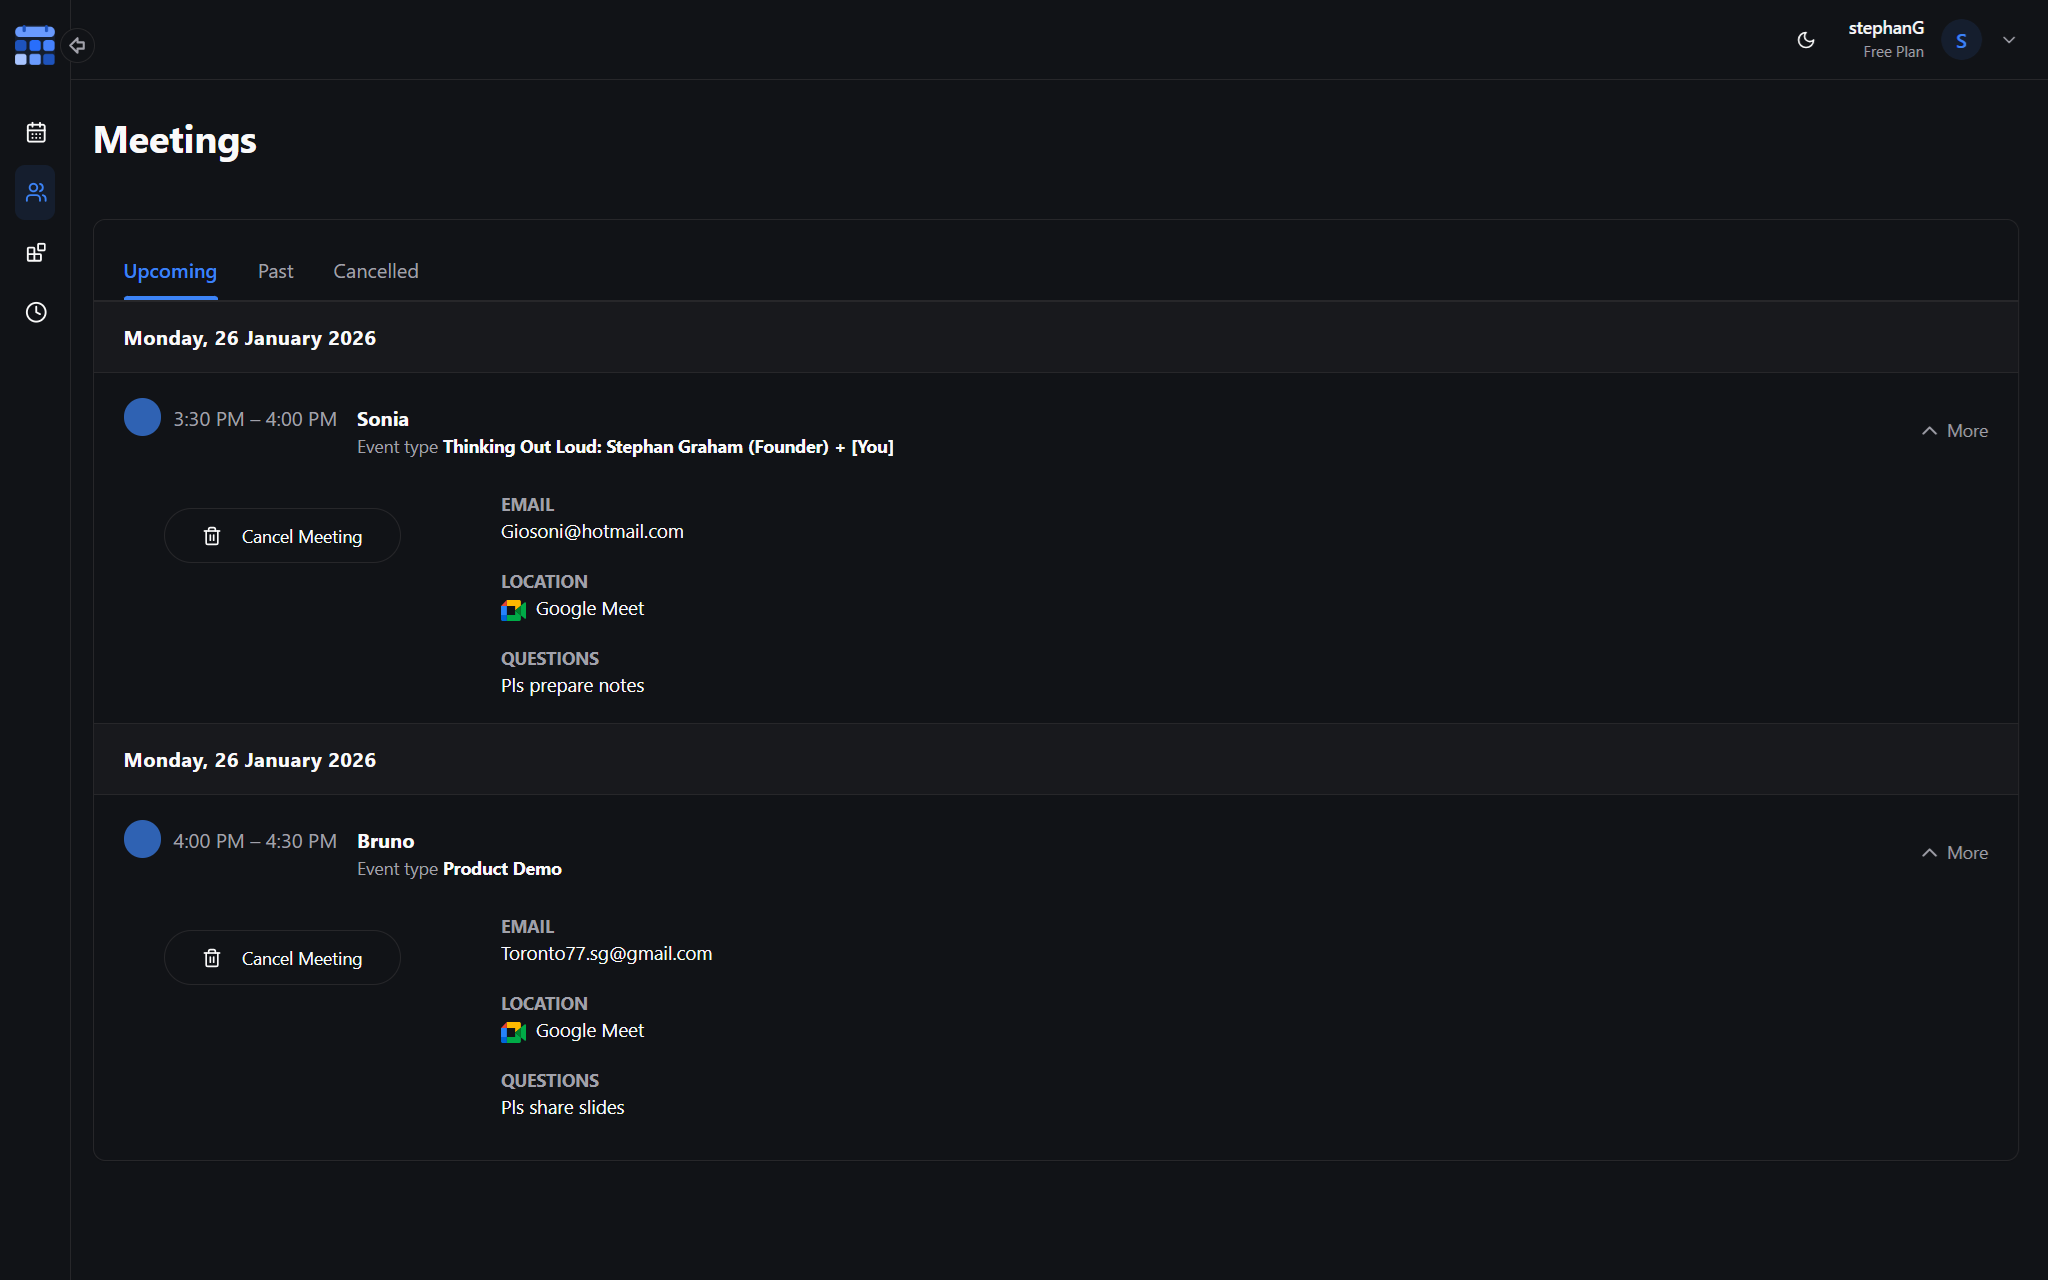Cancel the meeting with Bruno
Viewport: 2048px width, 1280px height.
click(x=282, y=958)
